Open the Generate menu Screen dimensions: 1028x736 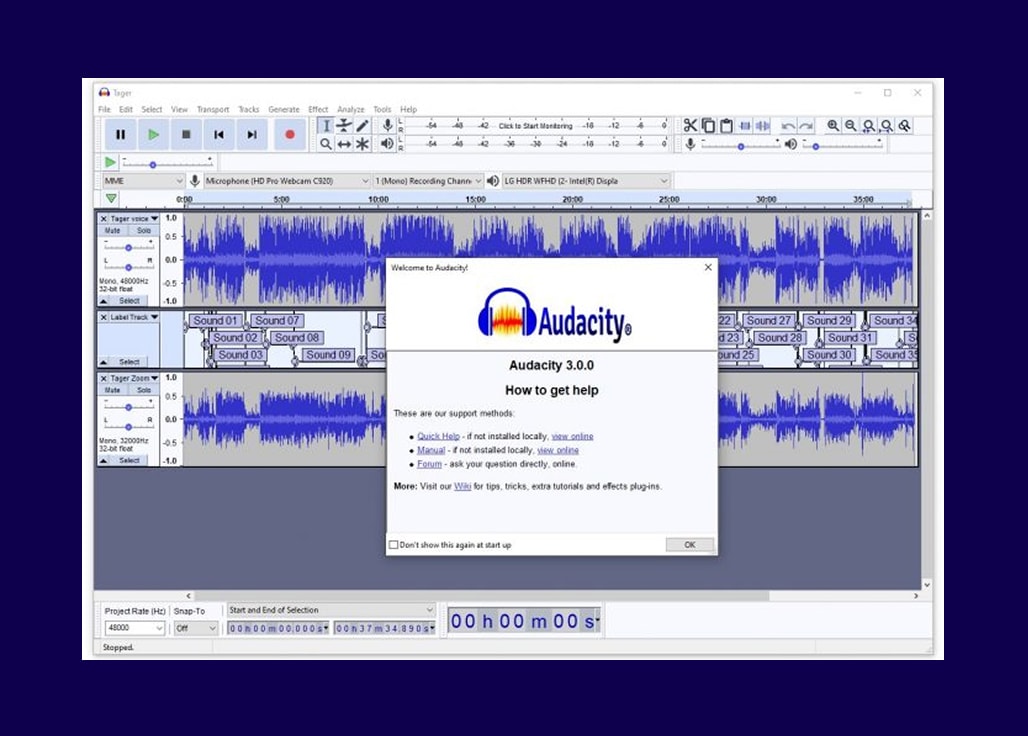coord(283,109)
